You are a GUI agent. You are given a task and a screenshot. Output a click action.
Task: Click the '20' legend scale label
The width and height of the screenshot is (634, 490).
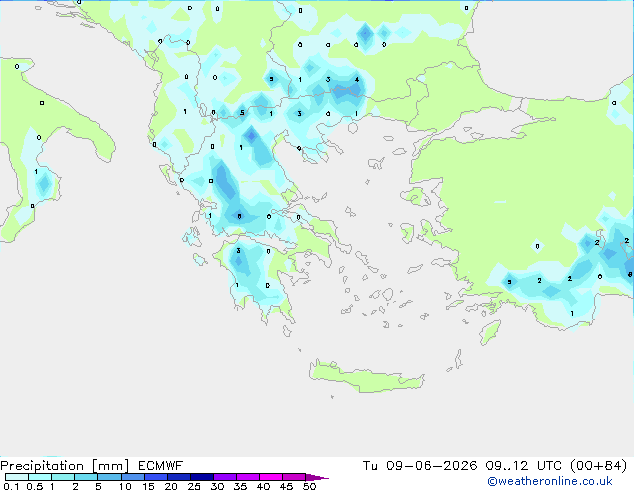click(x=171, y=486)
